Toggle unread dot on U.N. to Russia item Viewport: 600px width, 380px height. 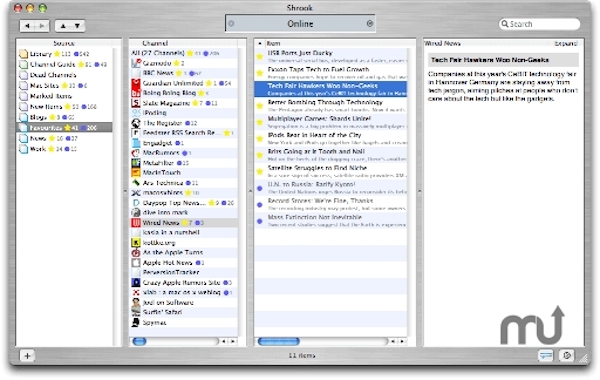(x=259, y=188)
